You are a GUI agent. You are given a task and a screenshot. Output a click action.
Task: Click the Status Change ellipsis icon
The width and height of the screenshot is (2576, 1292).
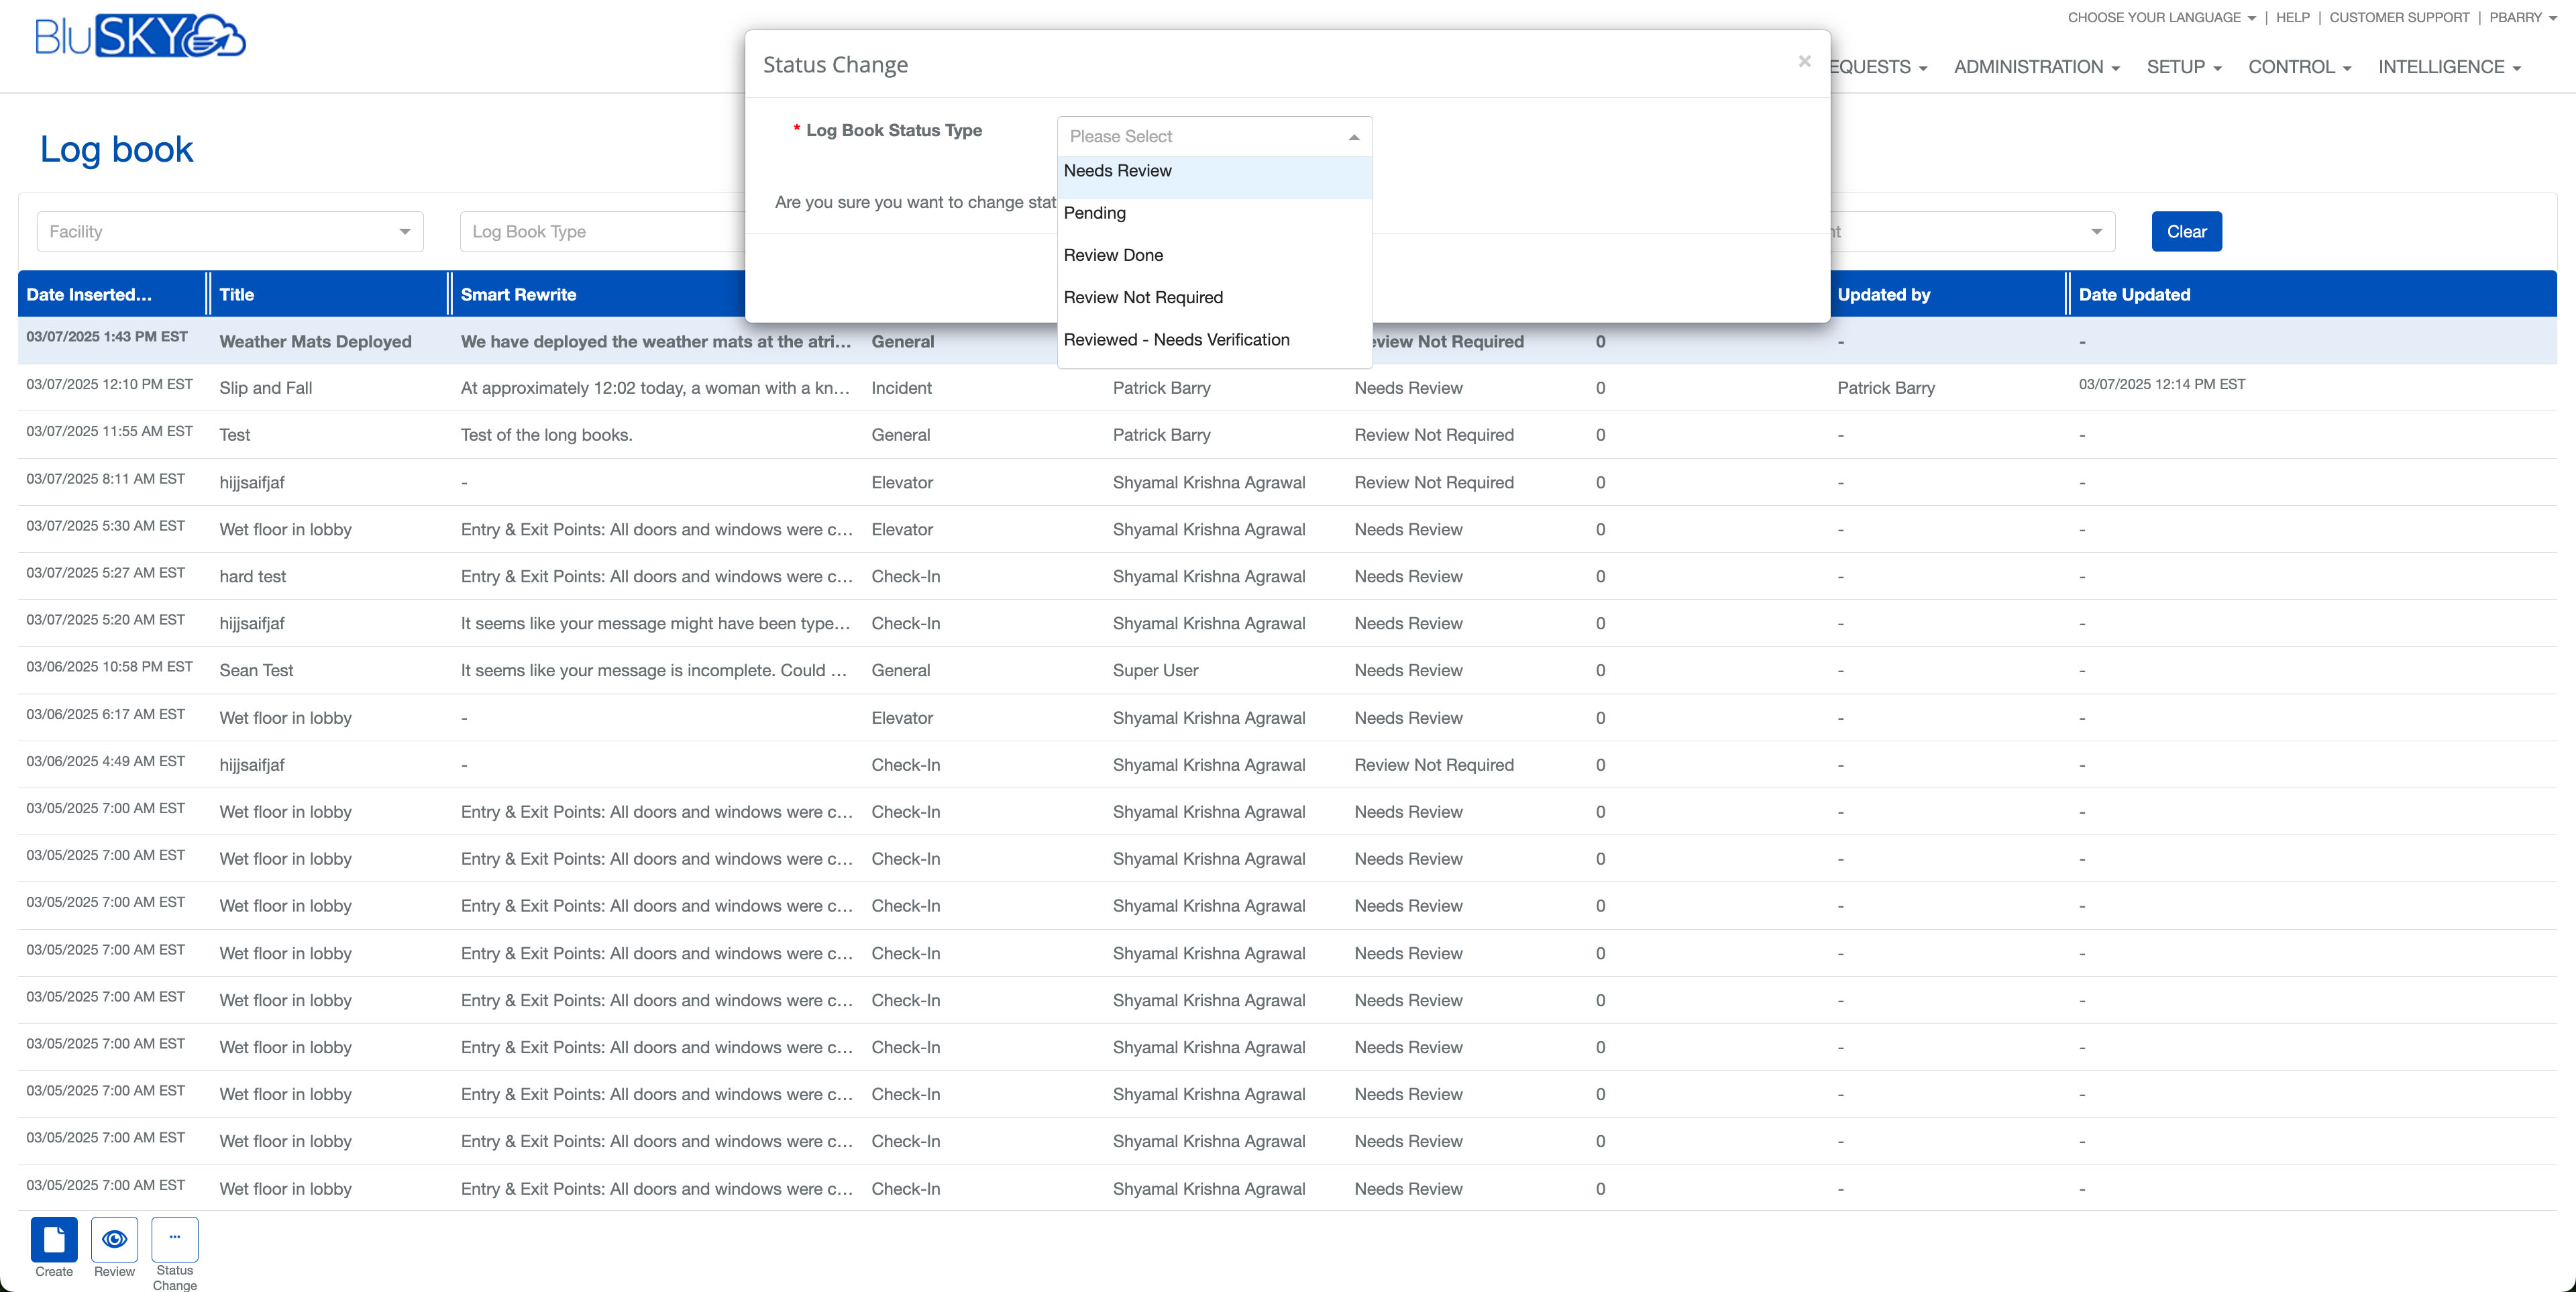pos(174,1239)
